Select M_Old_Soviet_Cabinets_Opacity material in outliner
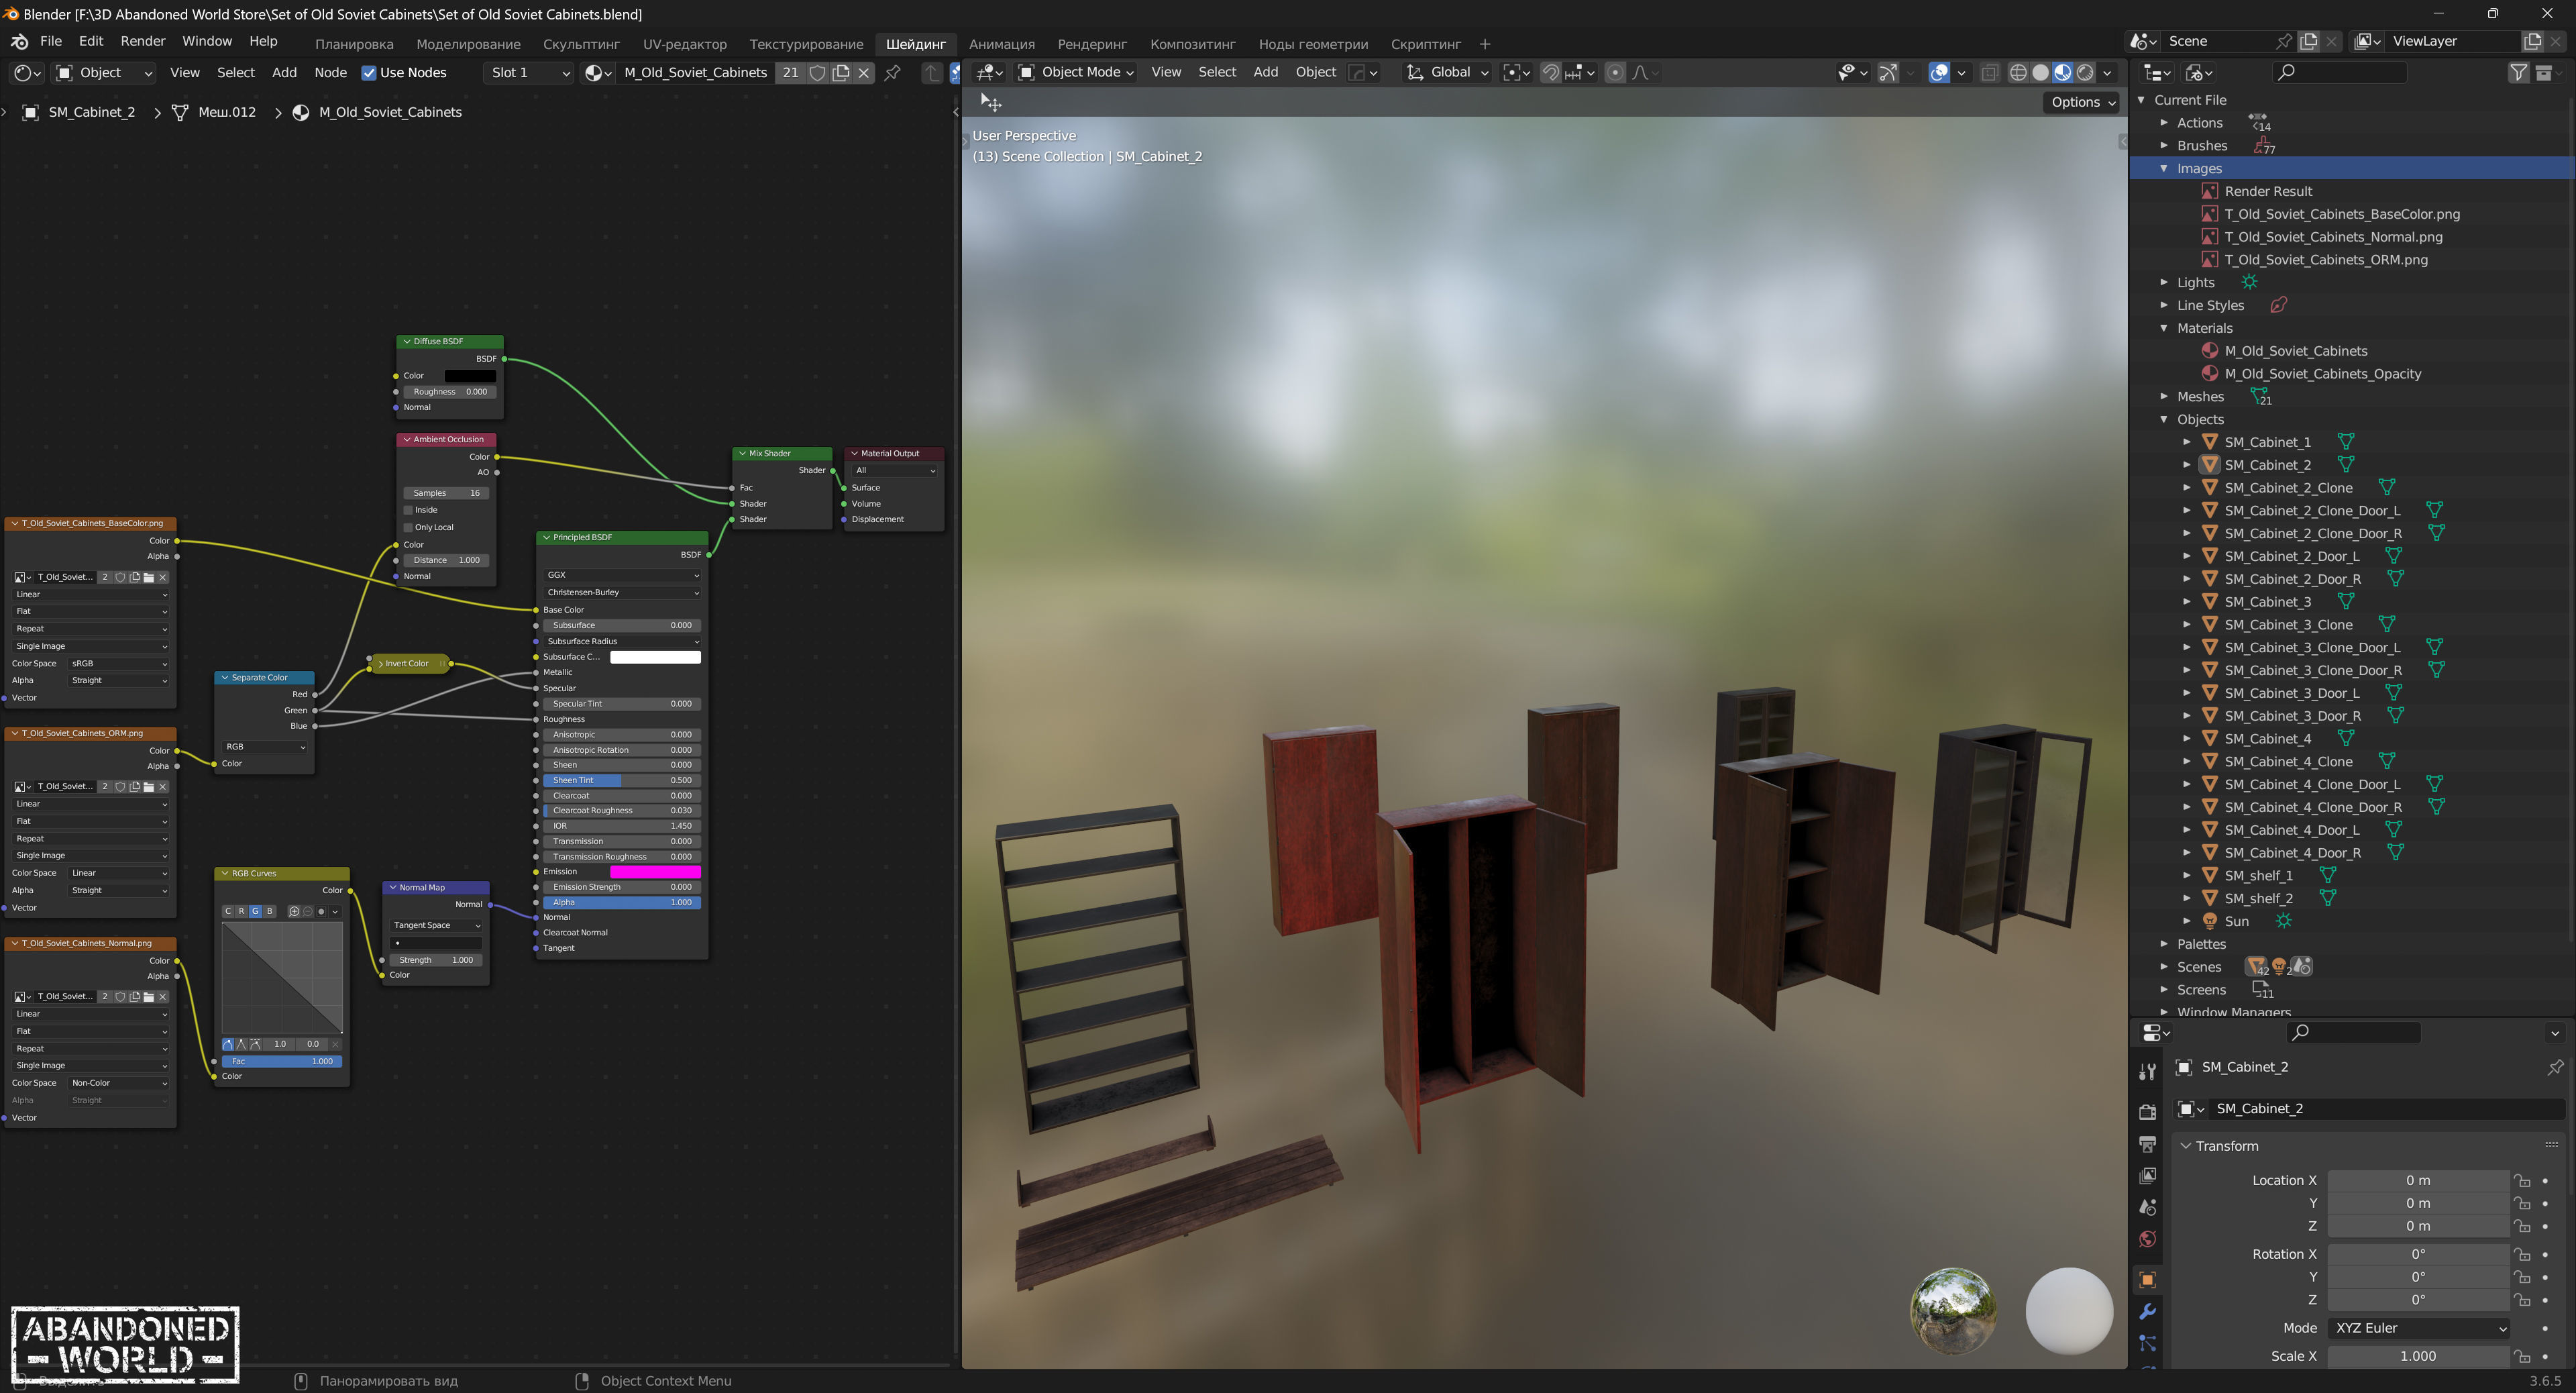This screenshot has height=1393, width=2576. pos(2322,373)
